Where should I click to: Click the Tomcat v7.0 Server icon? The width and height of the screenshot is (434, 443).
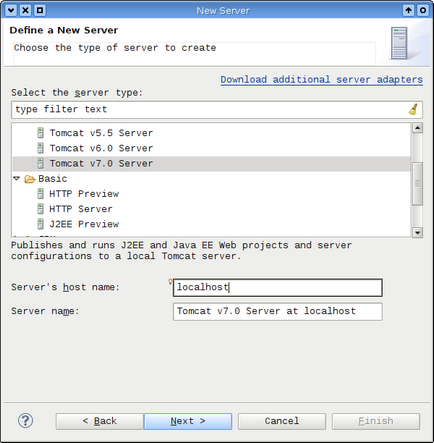(40, 163)
